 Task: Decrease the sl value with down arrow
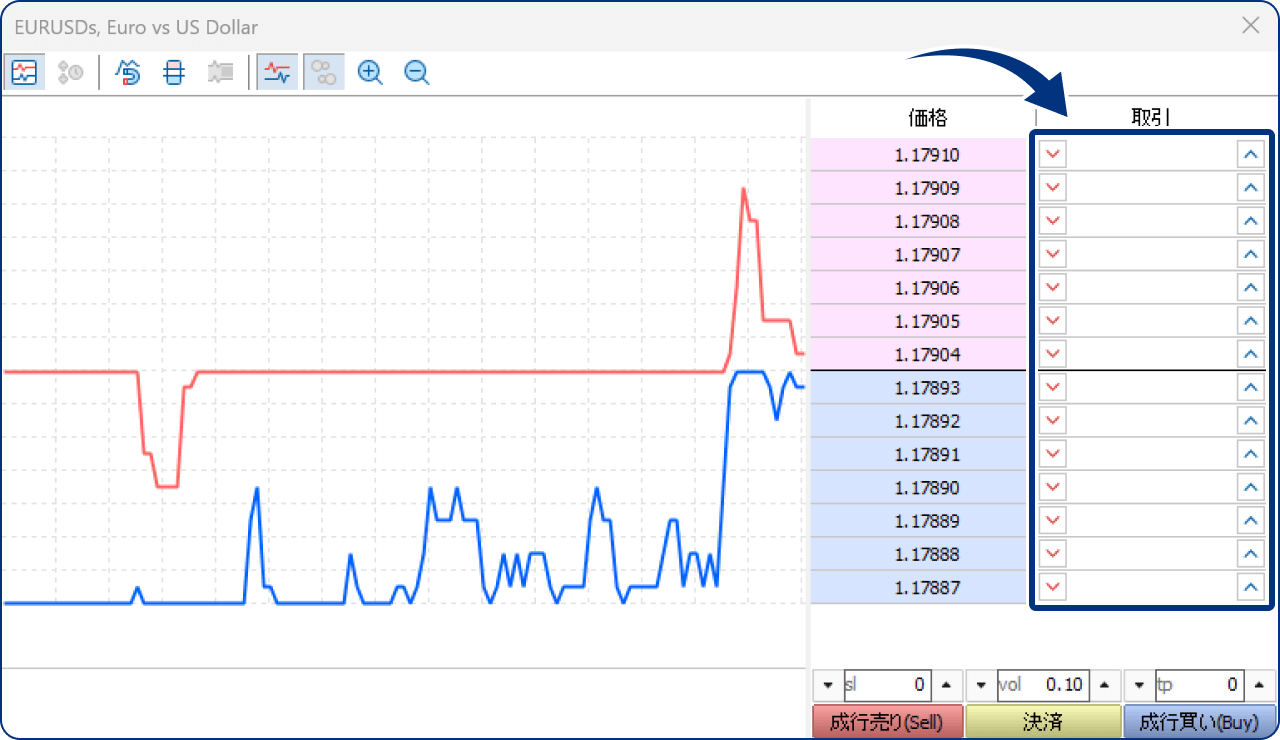(x=828, y=685)
